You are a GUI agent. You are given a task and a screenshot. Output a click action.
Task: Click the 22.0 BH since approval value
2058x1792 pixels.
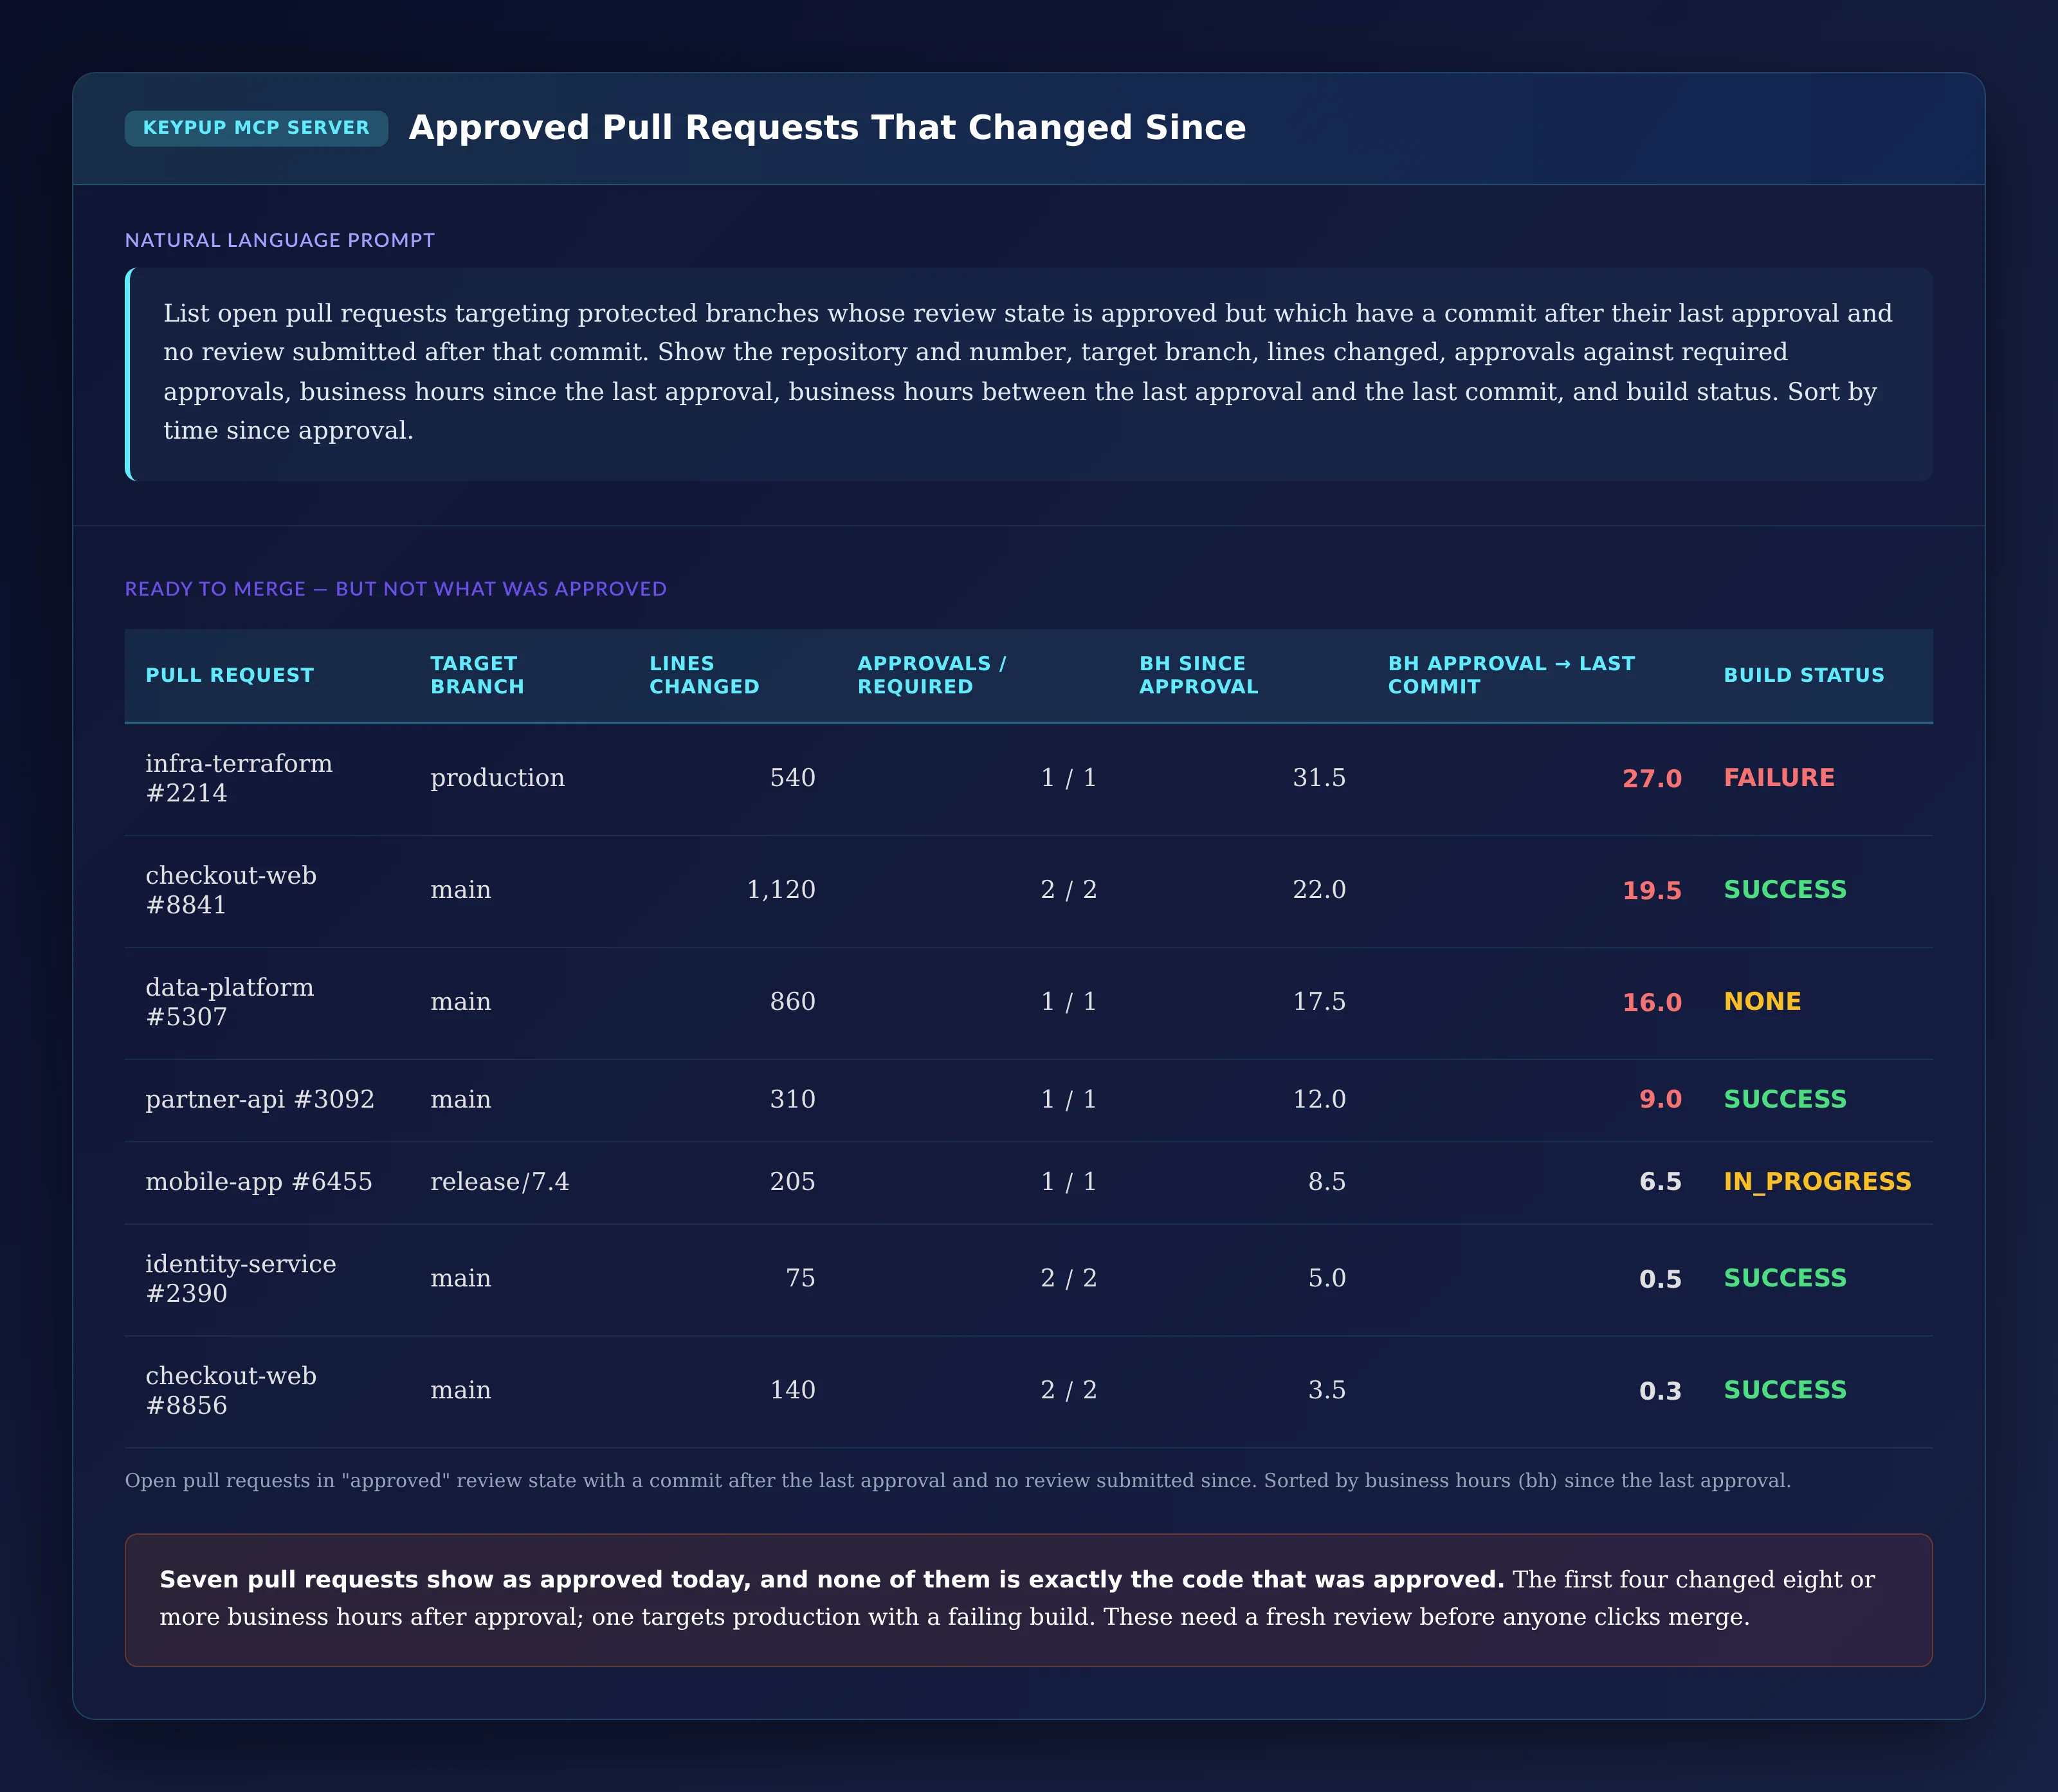point(1319,890)
